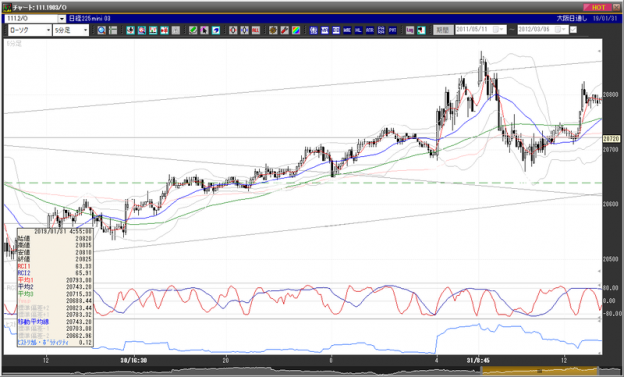This screenshot has width=624, height=377.
Task: Open the rainbow color palette icon
Action: click(x=296, y=30)
